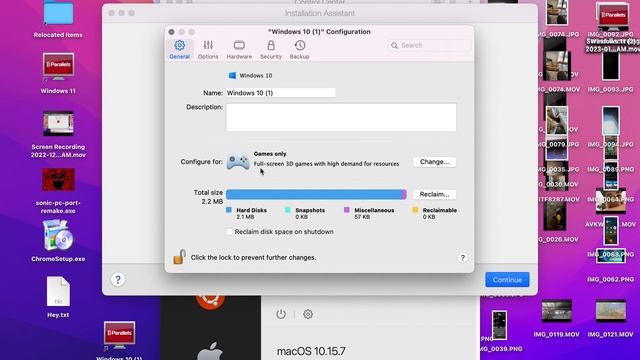
Task: Open the Backup tab
Action: pyautogui.click(x=300, y=50)
